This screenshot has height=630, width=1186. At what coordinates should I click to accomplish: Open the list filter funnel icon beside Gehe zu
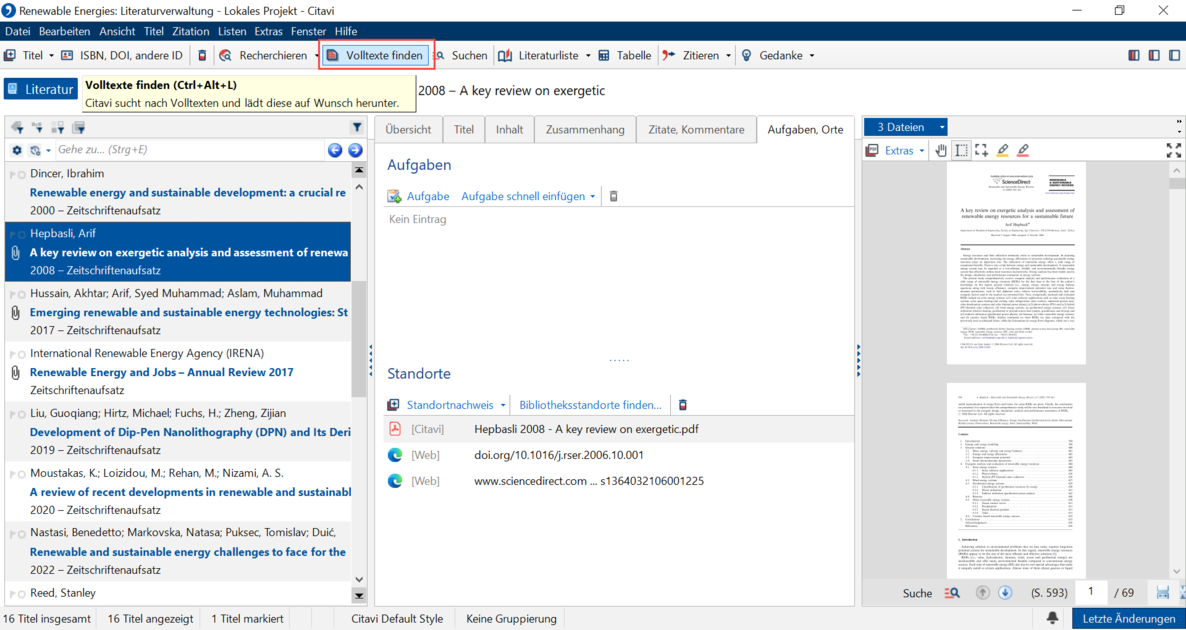[358, 127]
